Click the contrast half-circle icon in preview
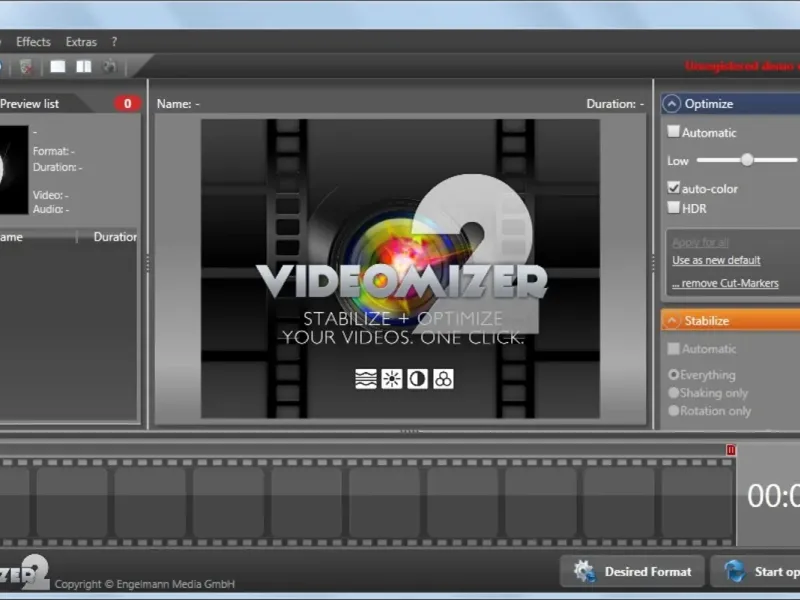The image size is (800, 600). pyautogui.click(x=417, y=379)
